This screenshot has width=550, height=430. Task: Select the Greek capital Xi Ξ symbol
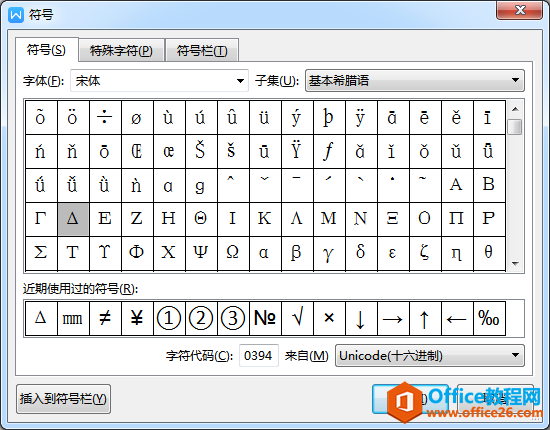coord(393,219)
